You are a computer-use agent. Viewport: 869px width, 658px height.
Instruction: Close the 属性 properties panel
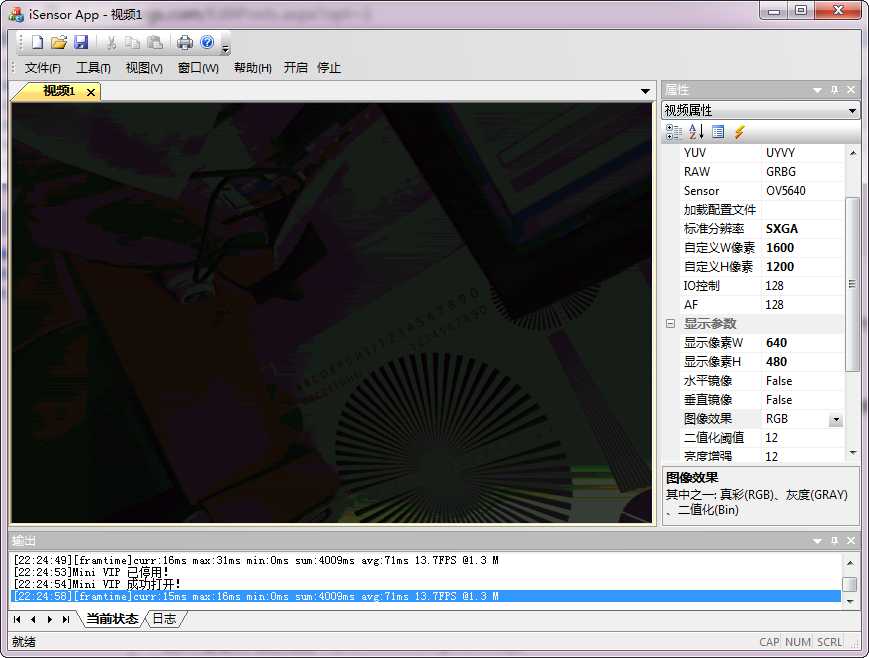coord(851,90)
